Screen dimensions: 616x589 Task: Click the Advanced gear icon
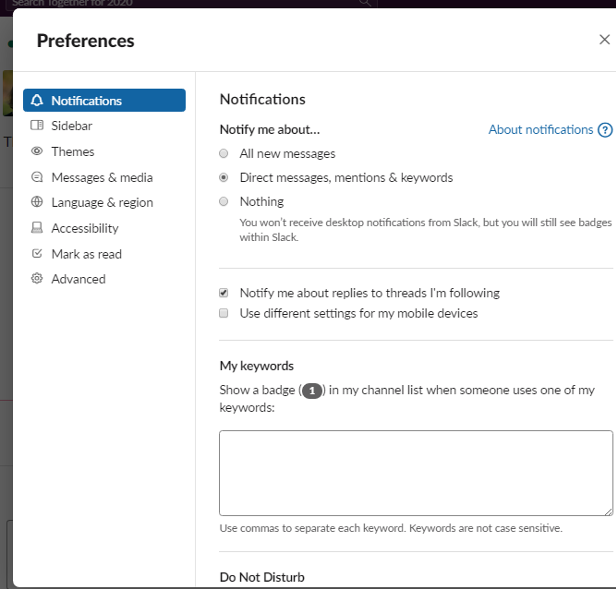[37, 279]
